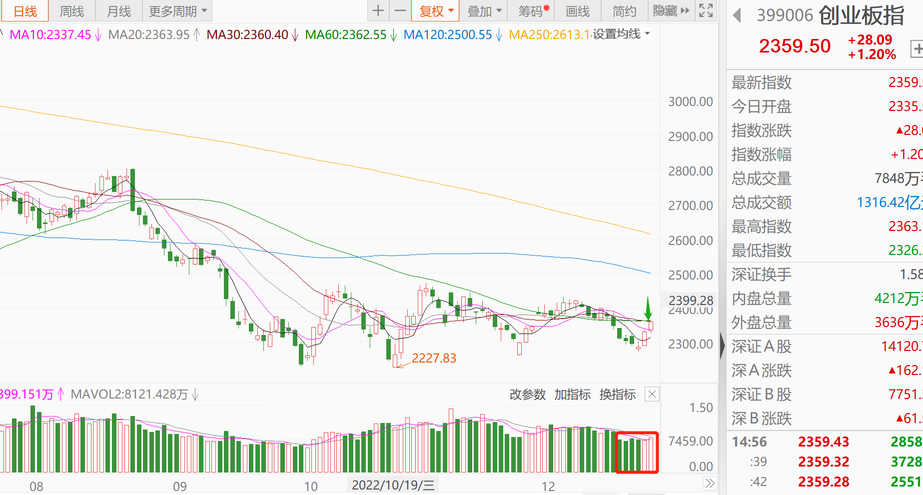The height and width of the screenshot is (495, 923).
Task: Click 最高指数 row
Action: coord(826,227)
